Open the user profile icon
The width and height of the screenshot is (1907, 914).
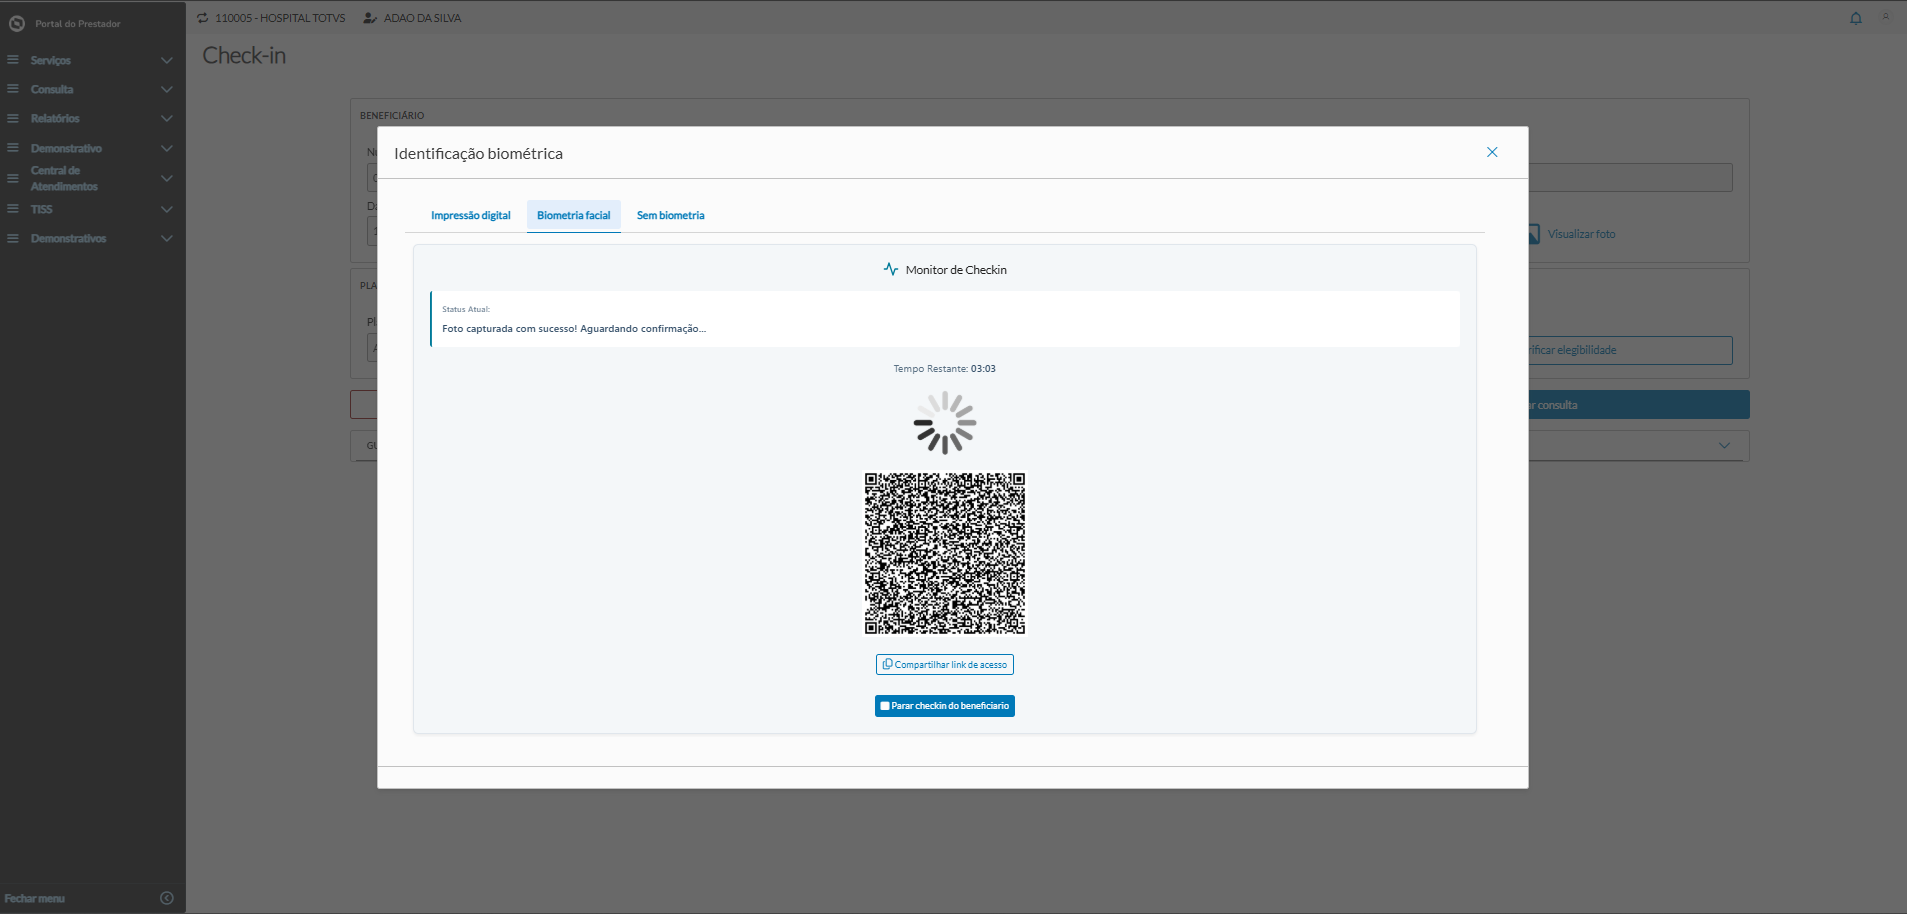click(1886, 17)
